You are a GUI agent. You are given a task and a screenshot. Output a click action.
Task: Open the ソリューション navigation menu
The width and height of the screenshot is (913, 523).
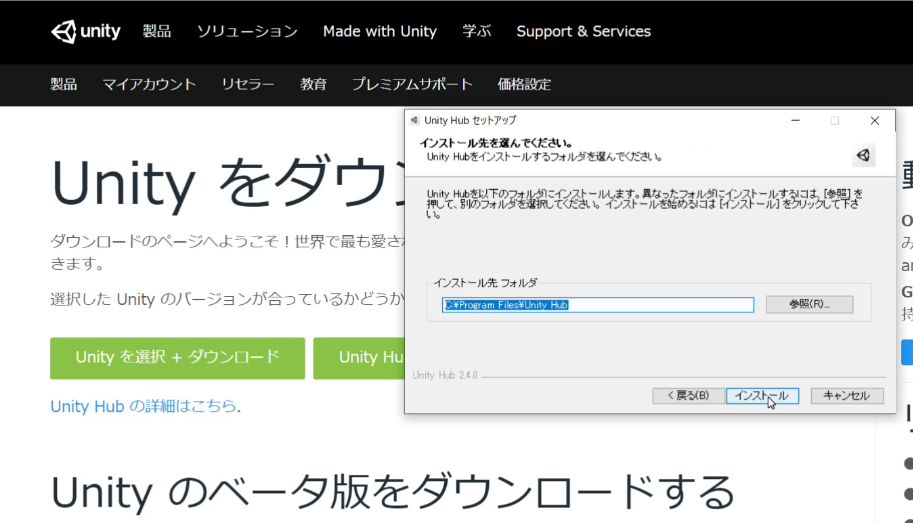pos(247,31)
